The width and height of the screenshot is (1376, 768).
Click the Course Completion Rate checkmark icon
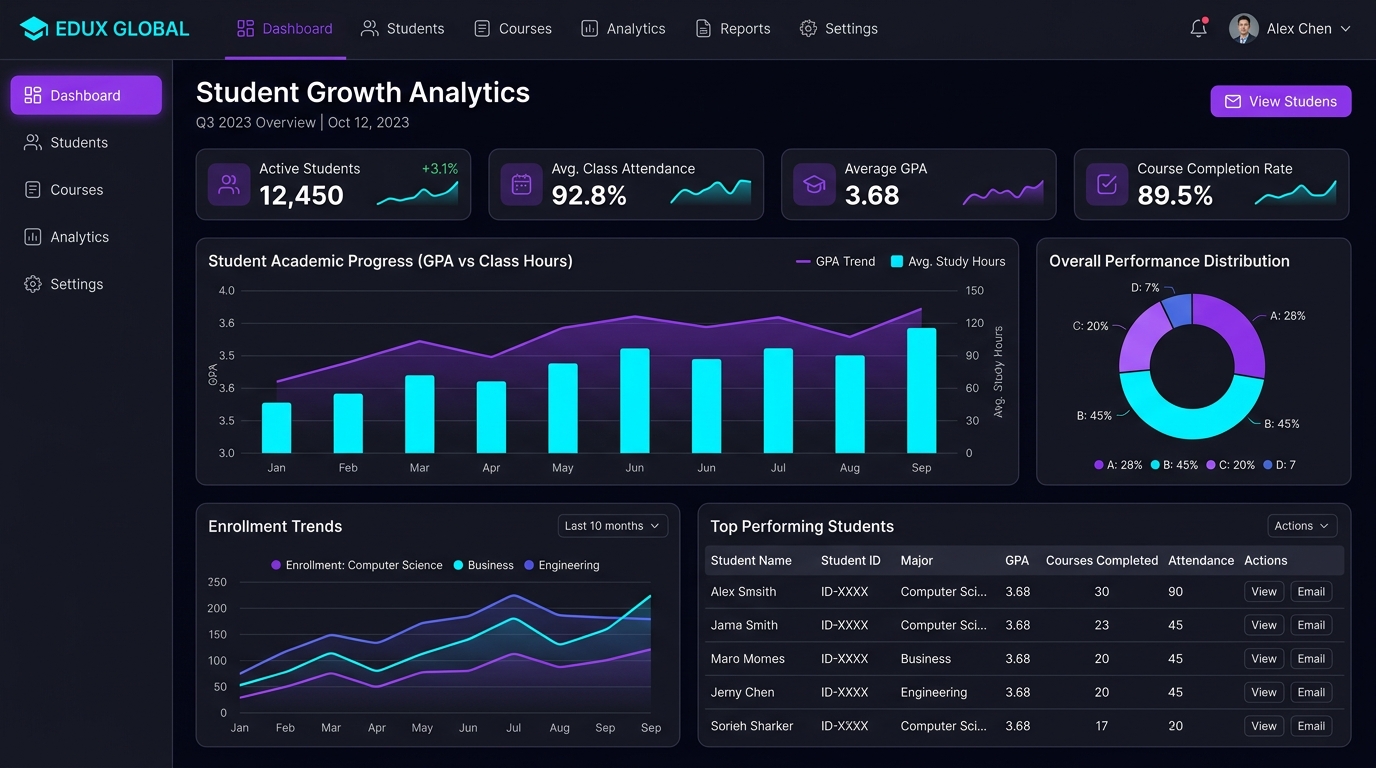tap(1107, 184)
